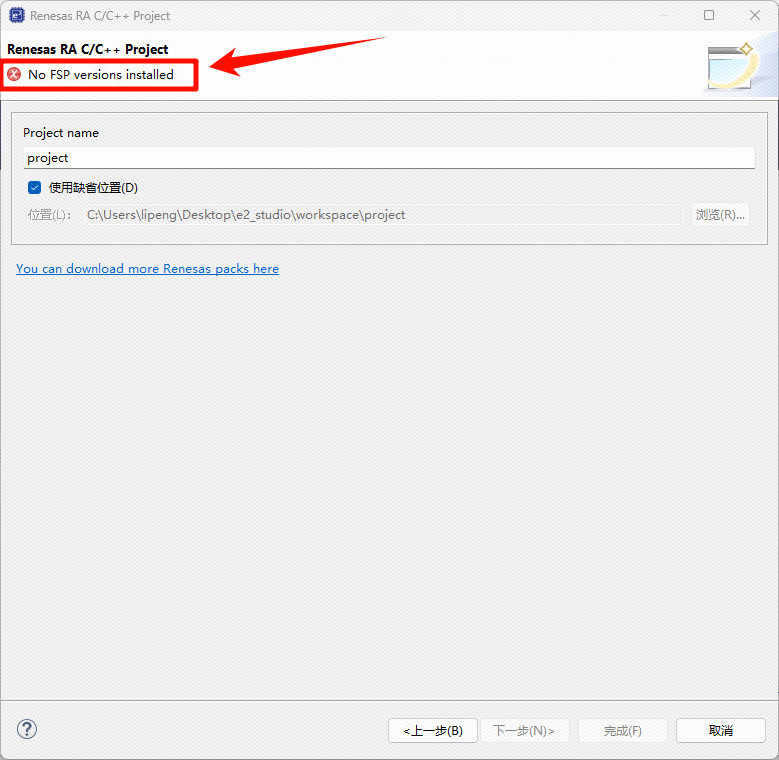This screenshot has width=779, height=760.
Task: Click the Project name input field
Action: click(389, 158)
